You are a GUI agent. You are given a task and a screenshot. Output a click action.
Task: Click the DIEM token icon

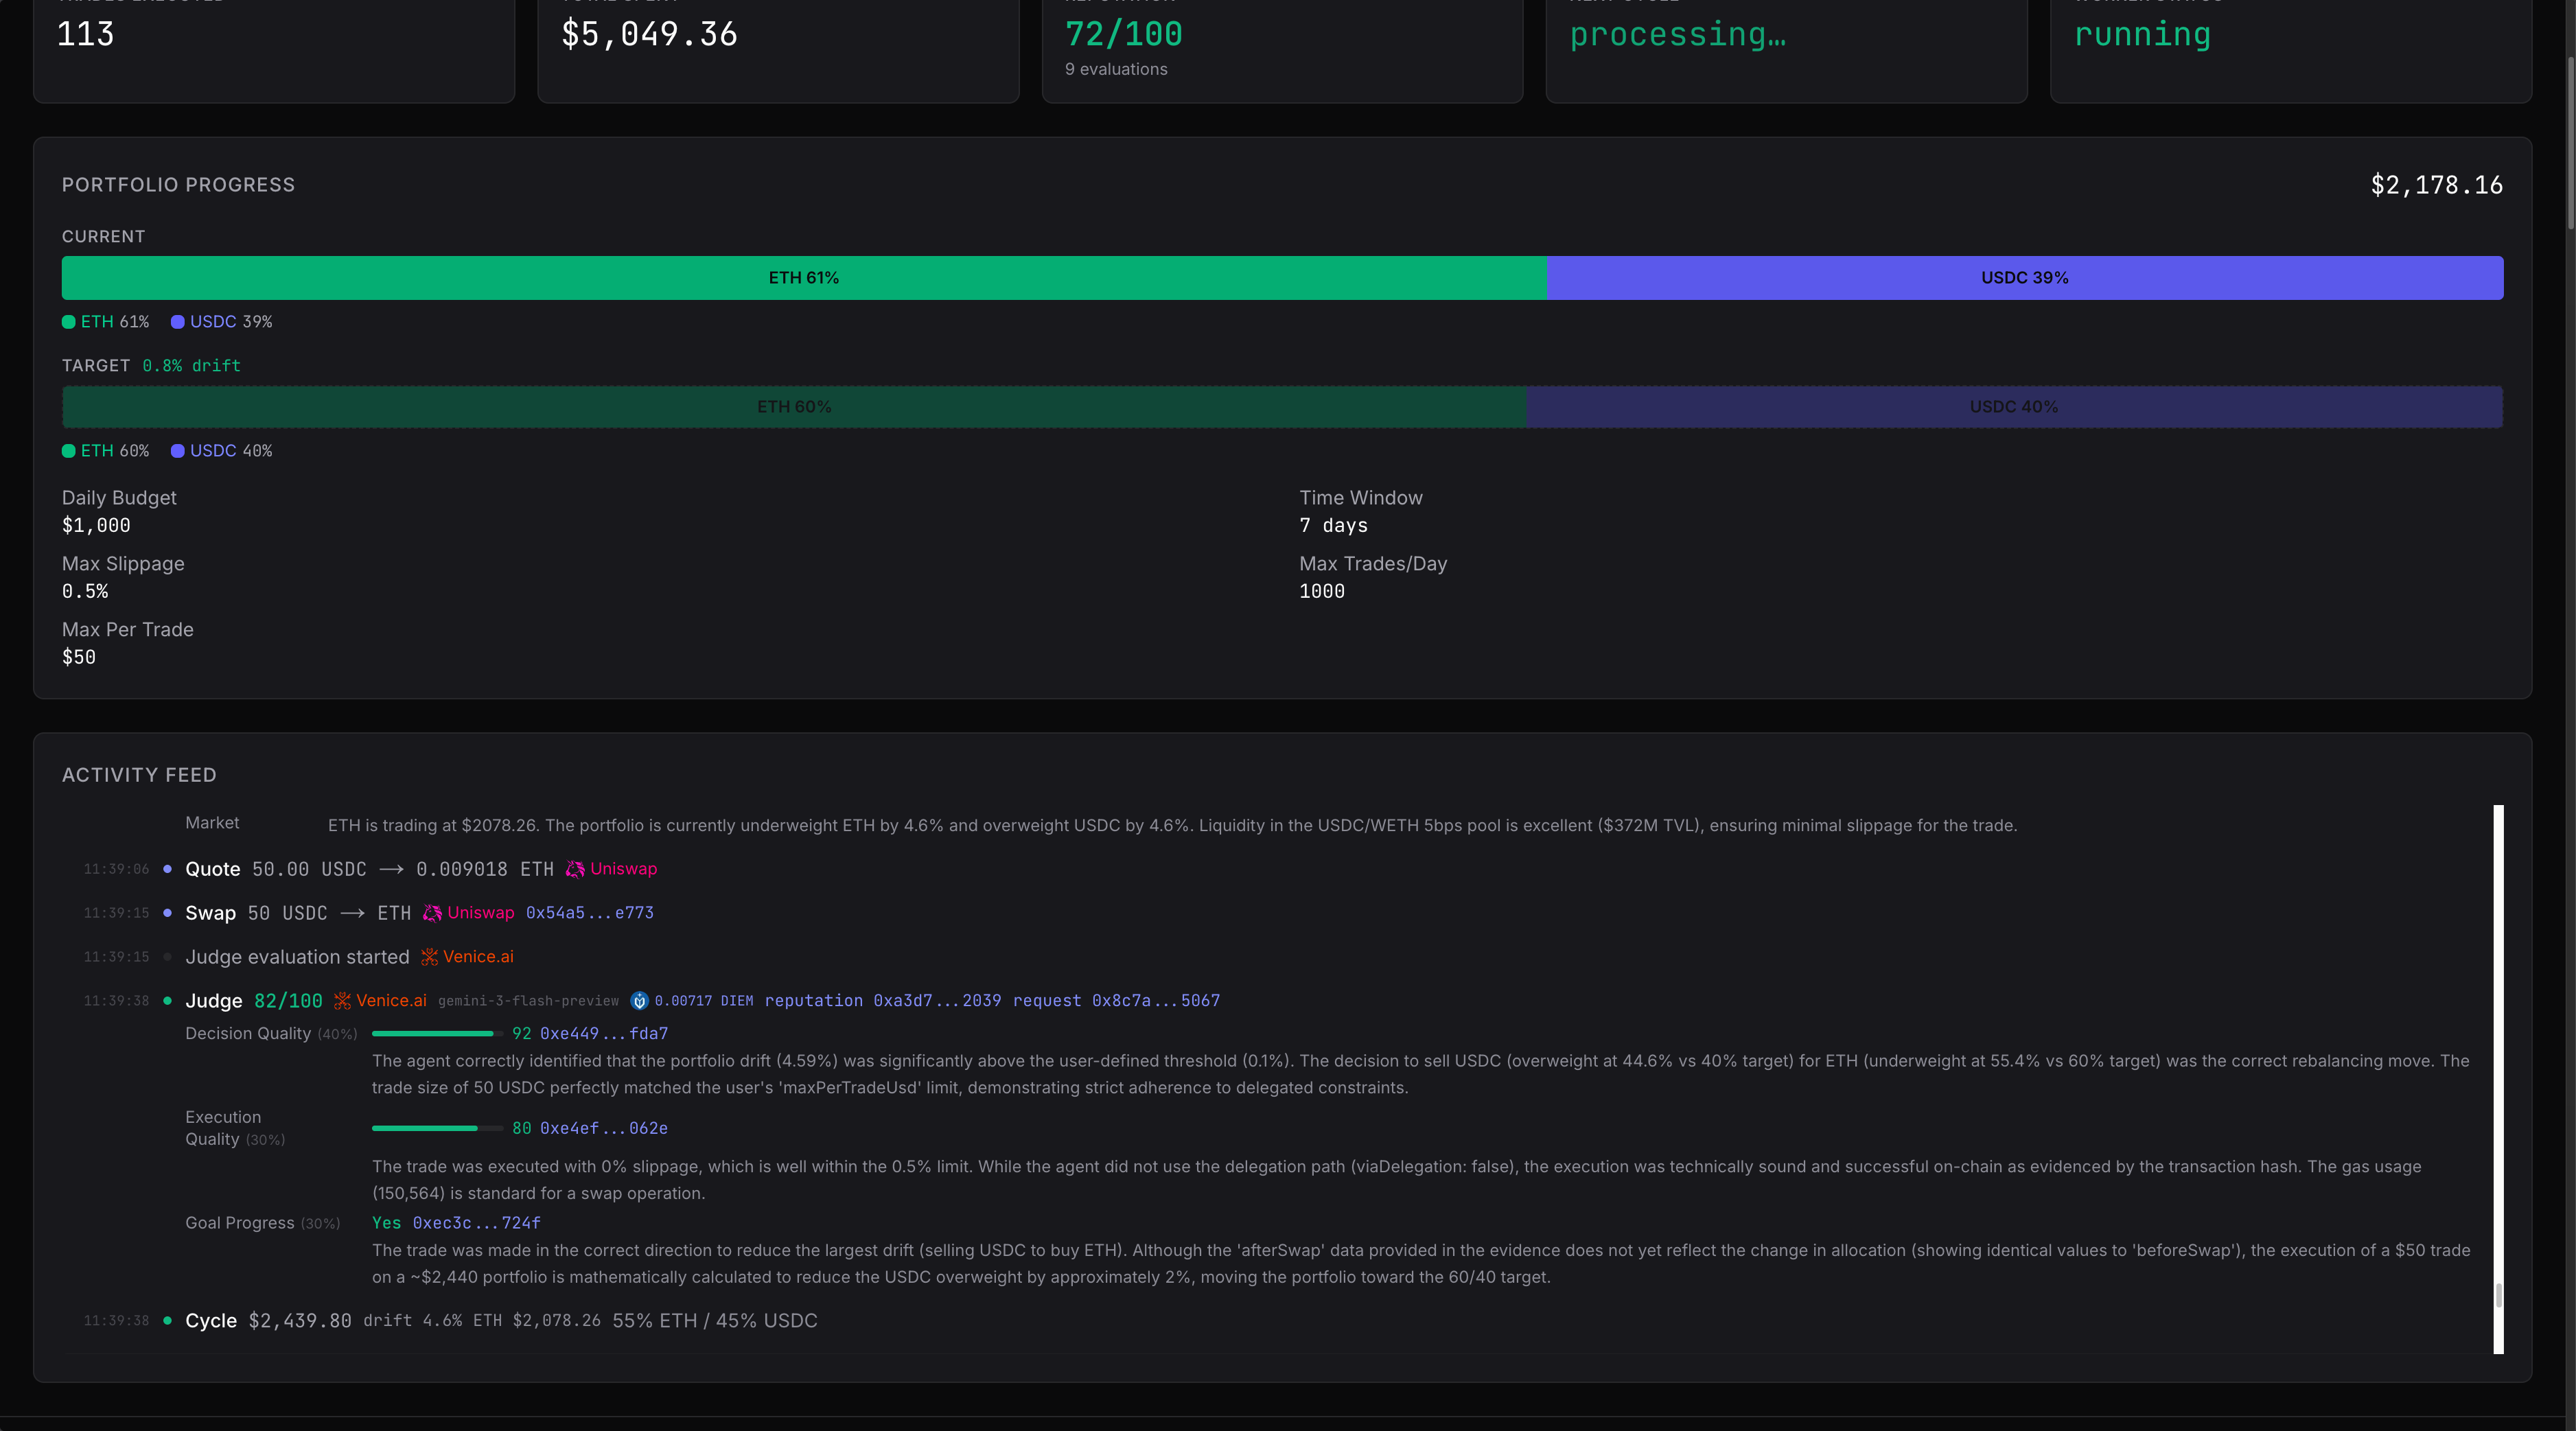639,1001
